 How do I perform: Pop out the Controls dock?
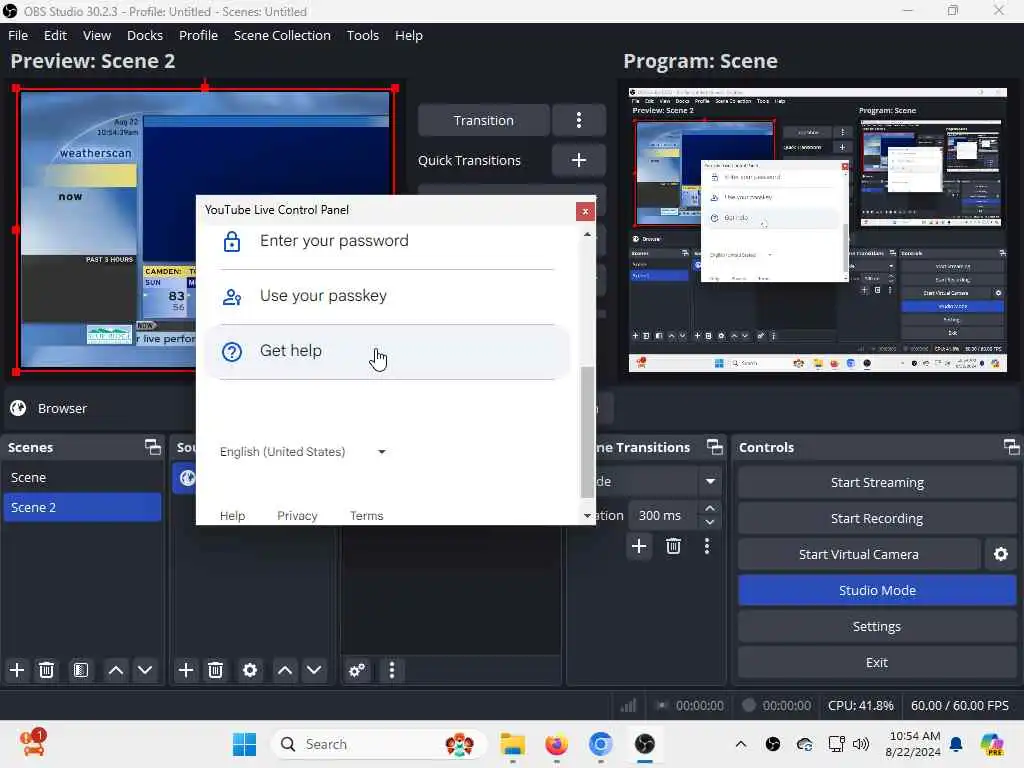[x=1012, y=447]
